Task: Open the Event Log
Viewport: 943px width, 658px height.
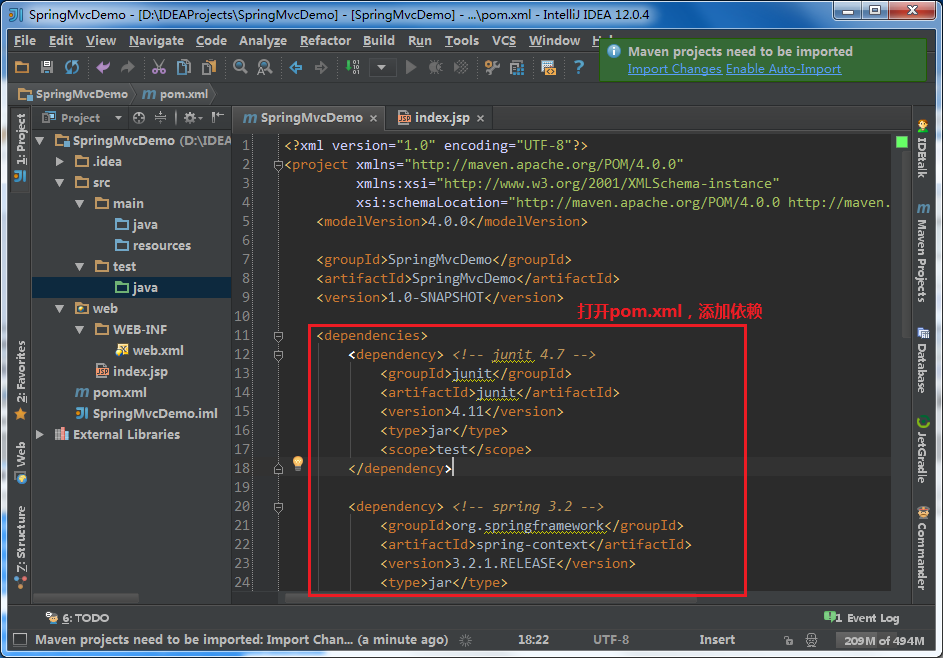Action: tap(861, 618)
